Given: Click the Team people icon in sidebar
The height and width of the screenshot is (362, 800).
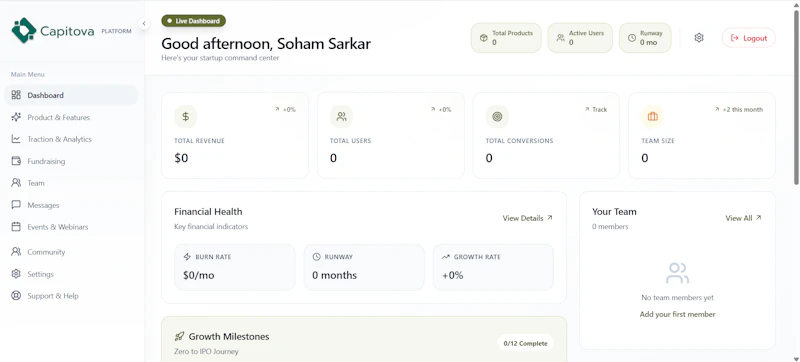Looking at the screenshot, I should tap(16, 183).
